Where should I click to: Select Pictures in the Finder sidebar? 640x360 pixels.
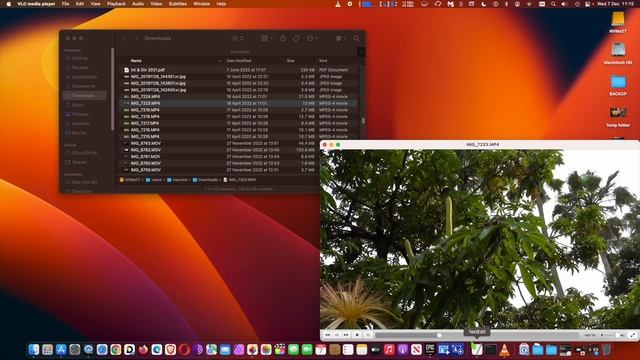coord(80,114)
